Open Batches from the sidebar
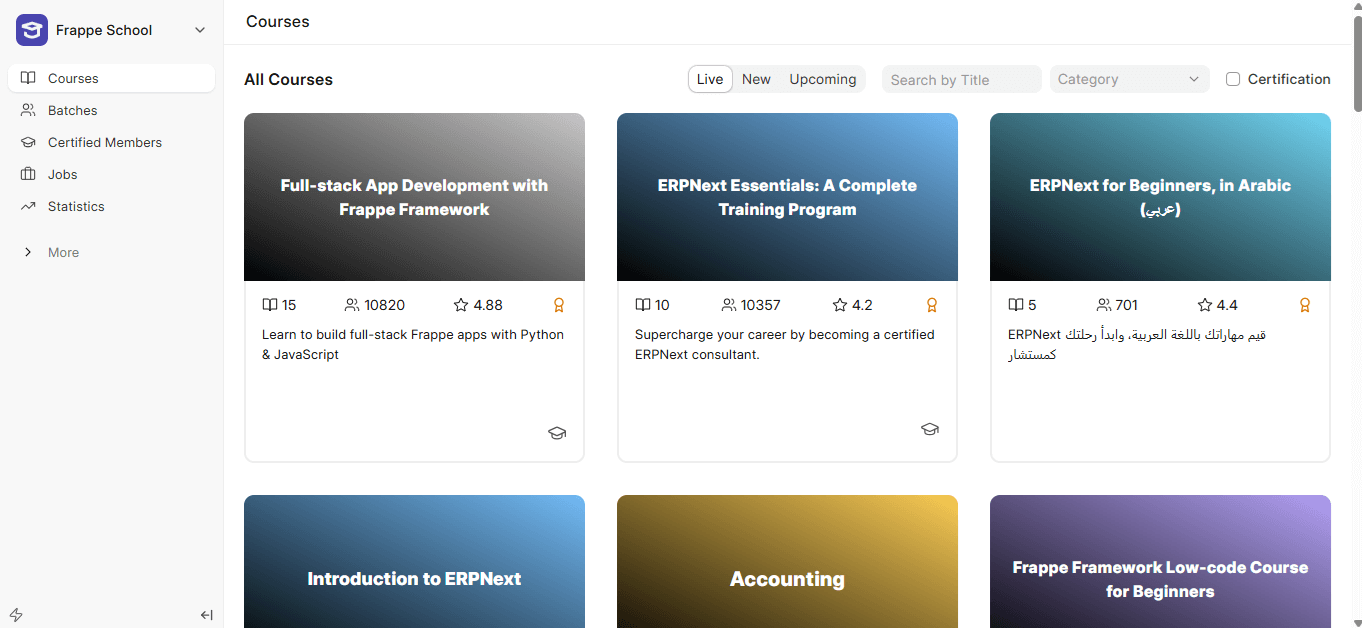Screen dimensions: 1362x628 (72, 110)
